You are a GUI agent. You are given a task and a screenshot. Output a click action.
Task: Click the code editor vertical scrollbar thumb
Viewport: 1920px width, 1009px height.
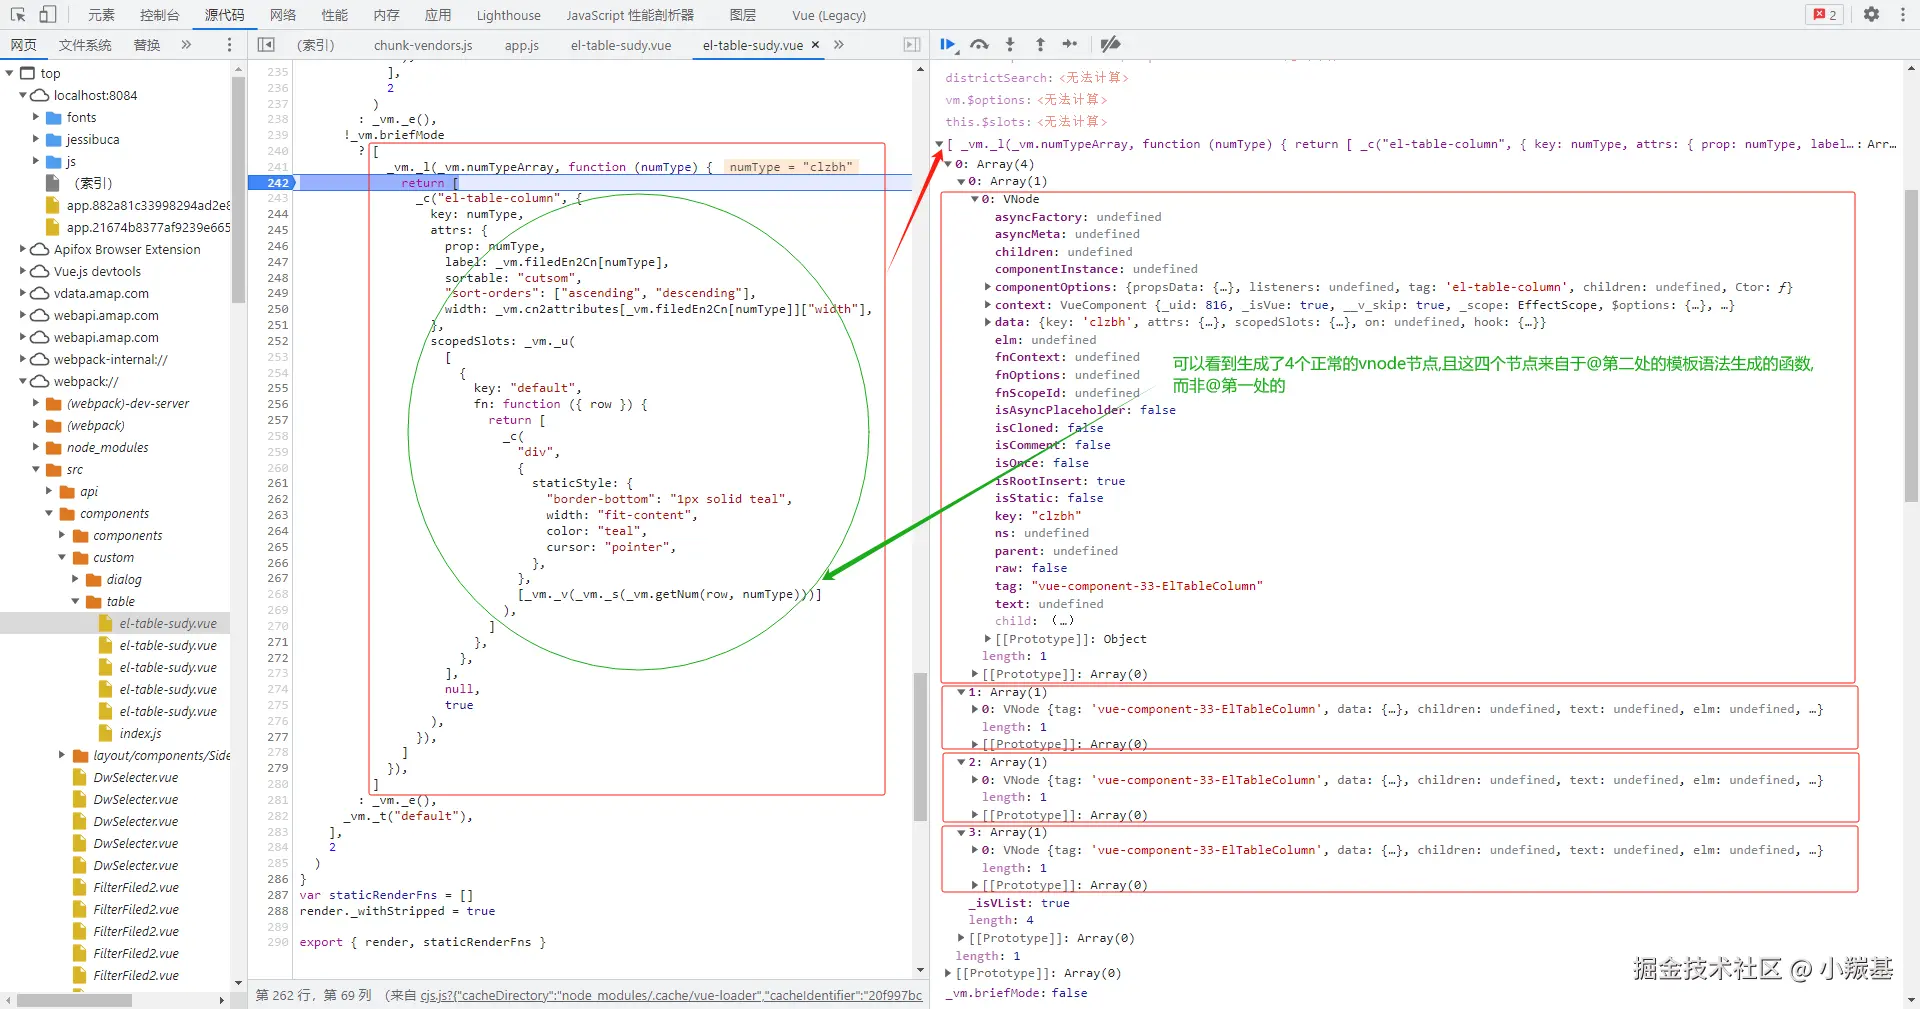click(920, 745)
